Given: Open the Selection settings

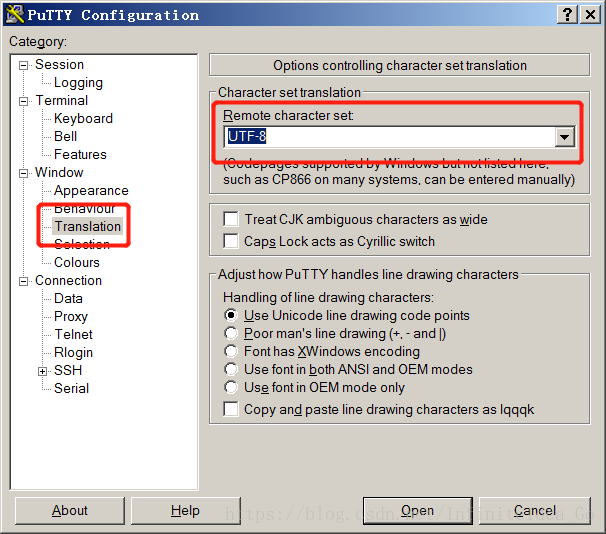Looking at the screenshot, I should tap(82, 245).
